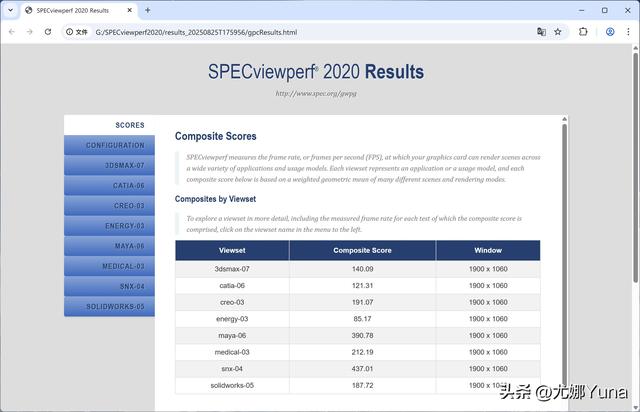The image size is (640, 412).
Task: Click the 121.31 composite score
Action: point(362,286)
